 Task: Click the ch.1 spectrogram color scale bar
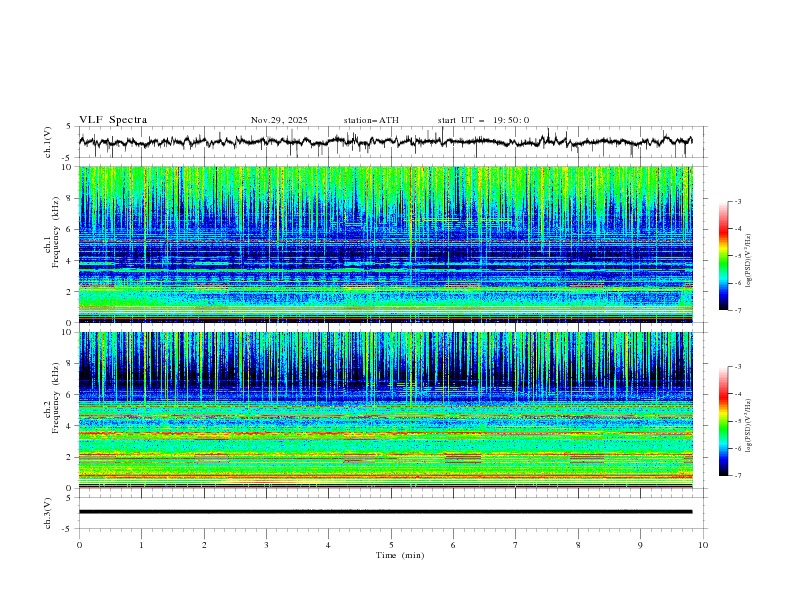723,256
